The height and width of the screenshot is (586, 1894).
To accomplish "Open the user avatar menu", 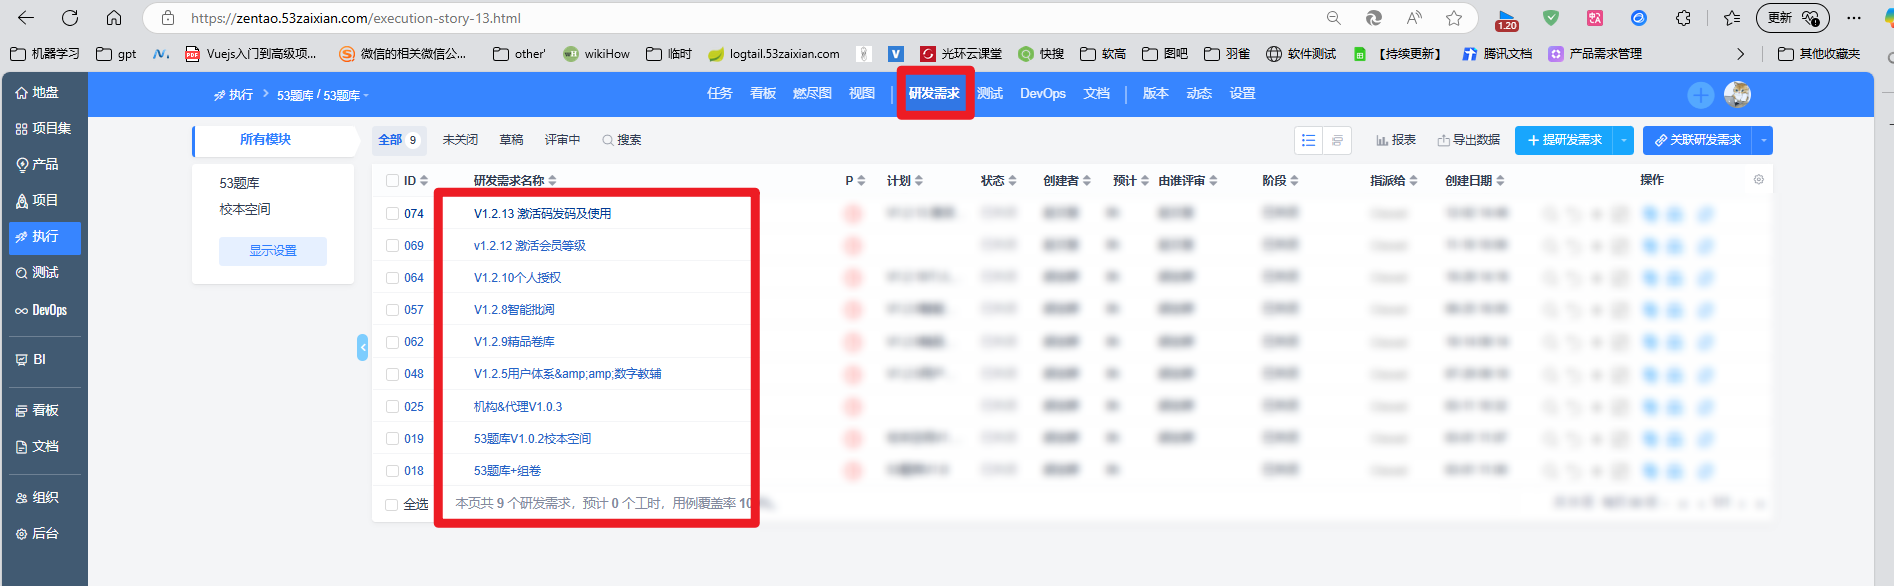I will [x=1737, y=94].
